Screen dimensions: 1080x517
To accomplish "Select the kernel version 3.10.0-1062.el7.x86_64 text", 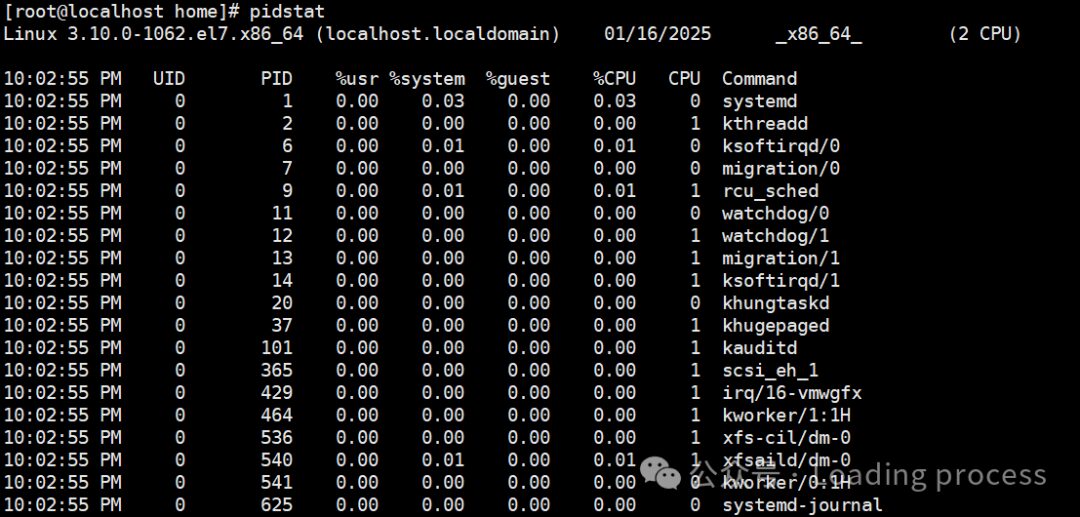I will coord(185,34).
